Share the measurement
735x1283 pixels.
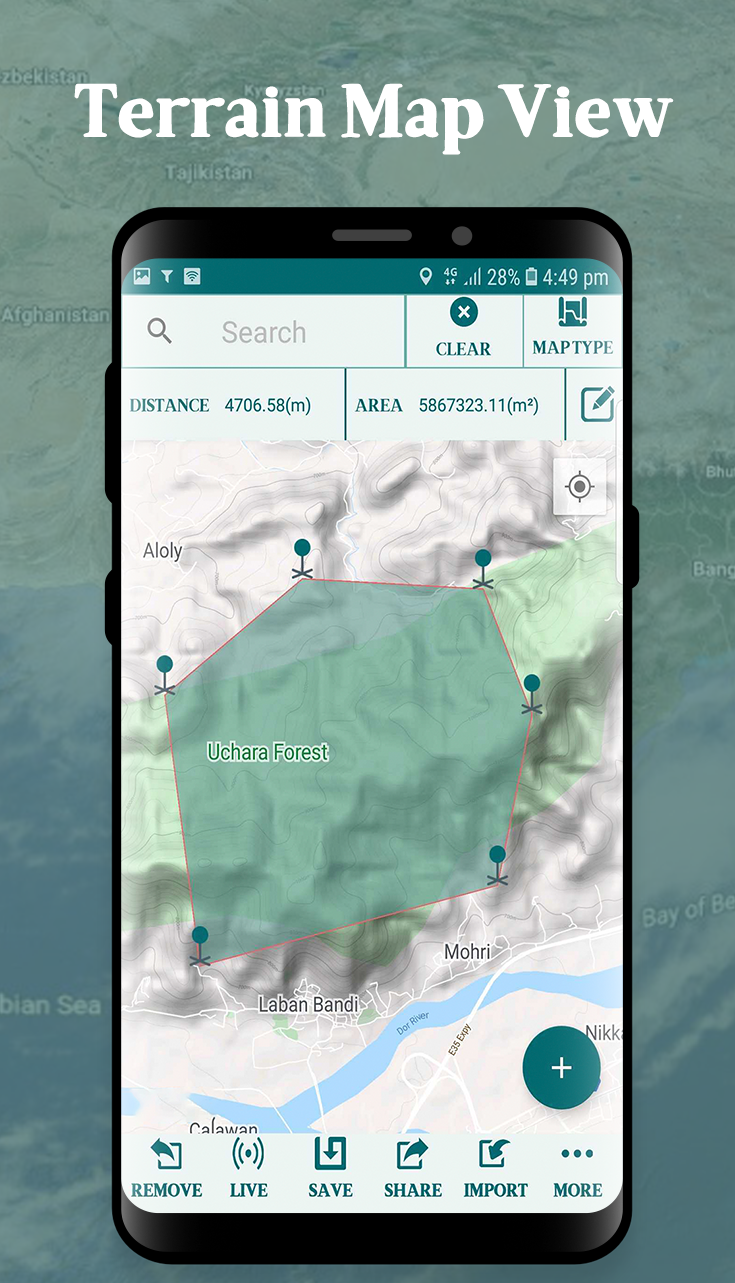tap(412, 1168)
